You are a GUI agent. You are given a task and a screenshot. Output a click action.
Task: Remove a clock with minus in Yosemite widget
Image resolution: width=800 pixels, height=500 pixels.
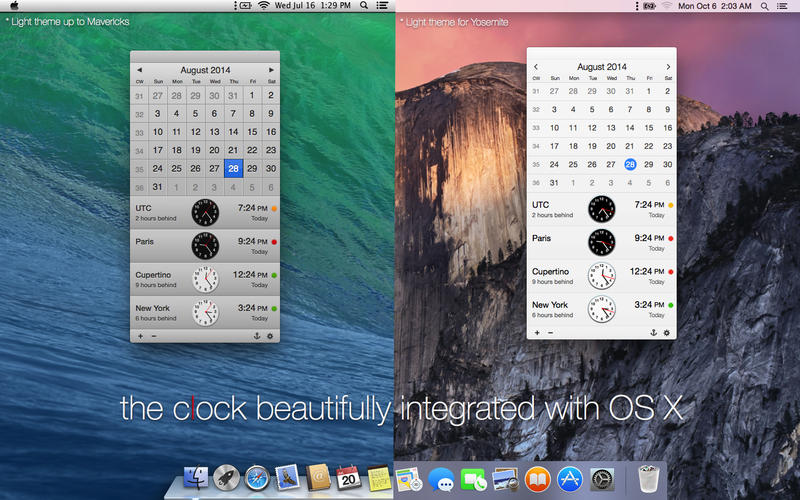(x=551, y=333)
